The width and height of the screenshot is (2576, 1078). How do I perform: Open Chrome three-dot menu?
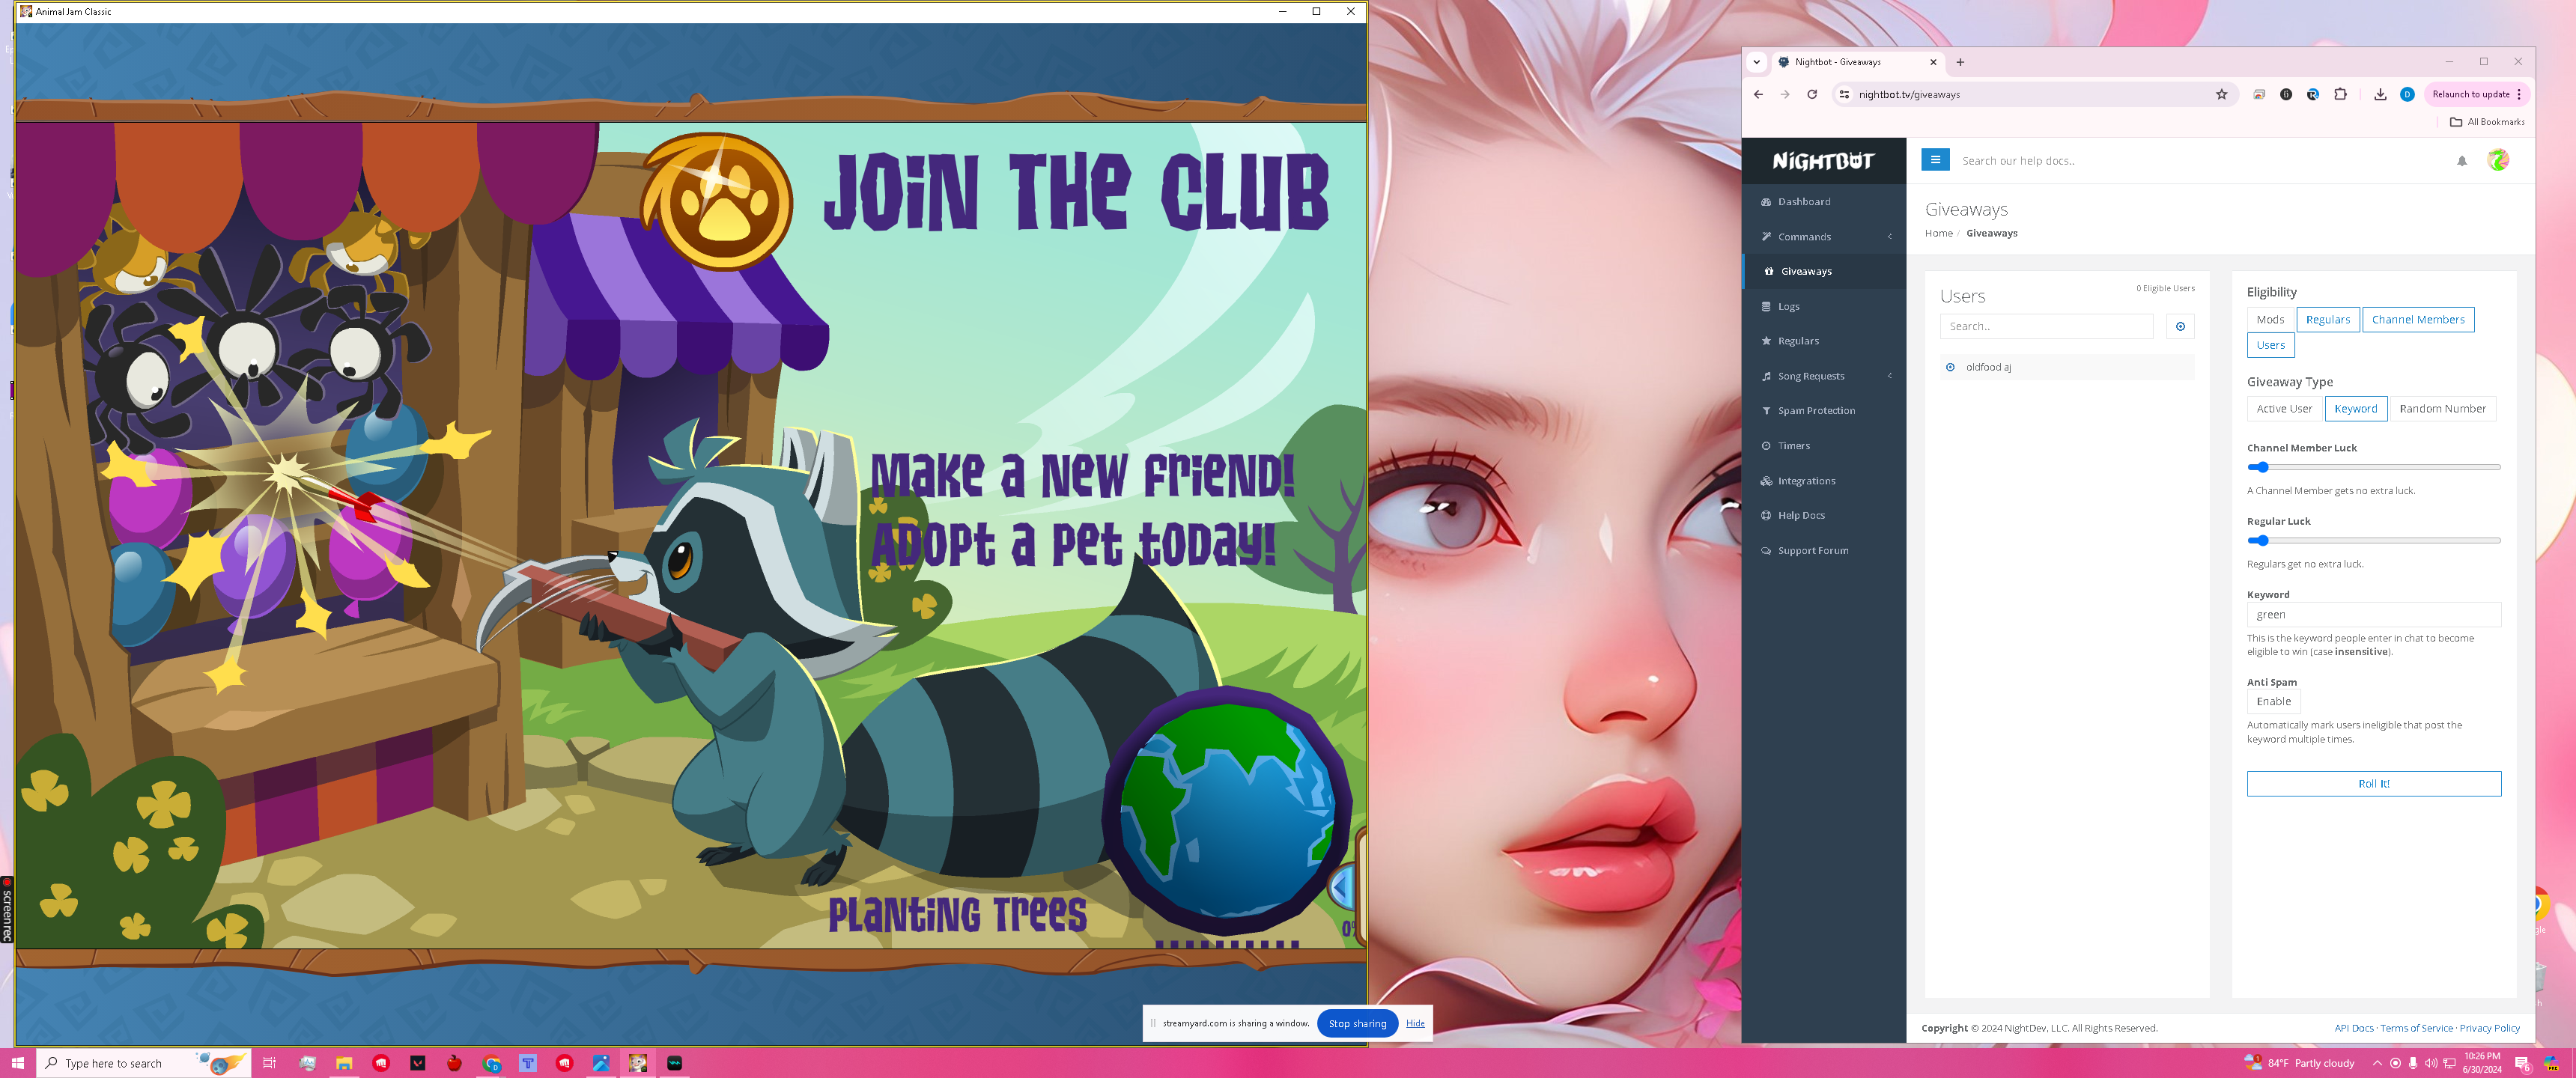[2519, 95]
